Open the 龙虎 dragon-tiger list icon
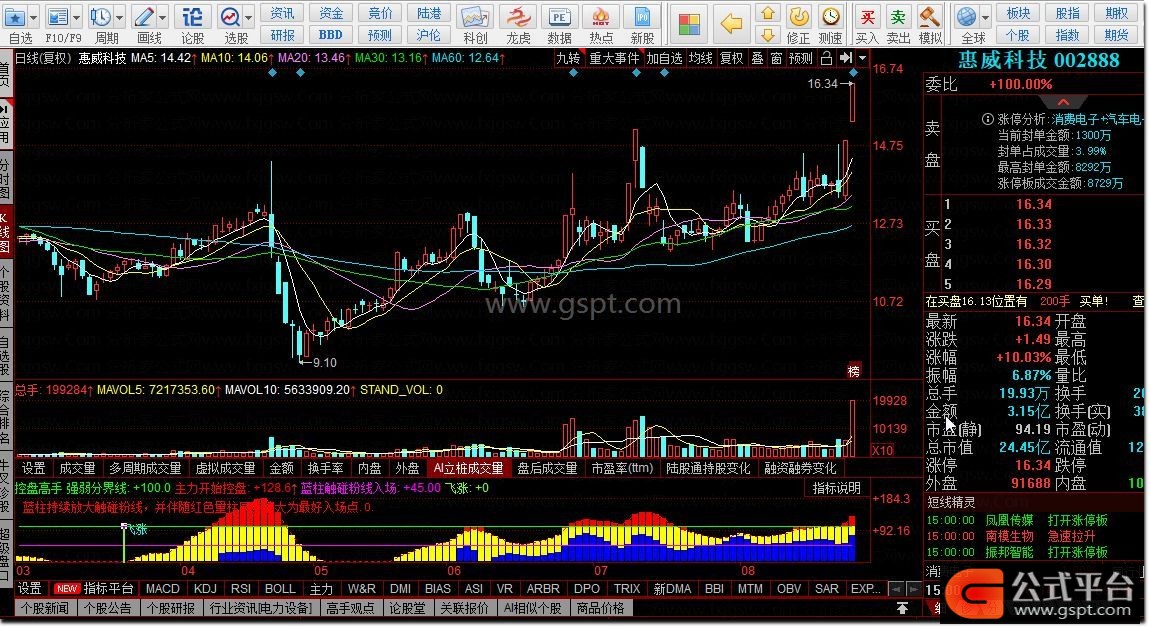 click(x=518, y=16)
